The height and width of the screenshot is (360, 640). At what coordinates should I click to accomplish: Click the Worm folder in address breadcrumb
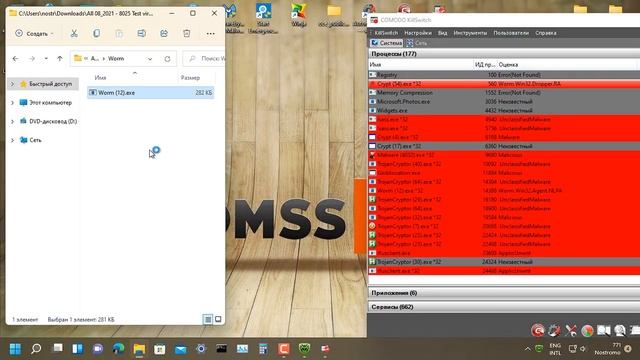pos(116,59)
